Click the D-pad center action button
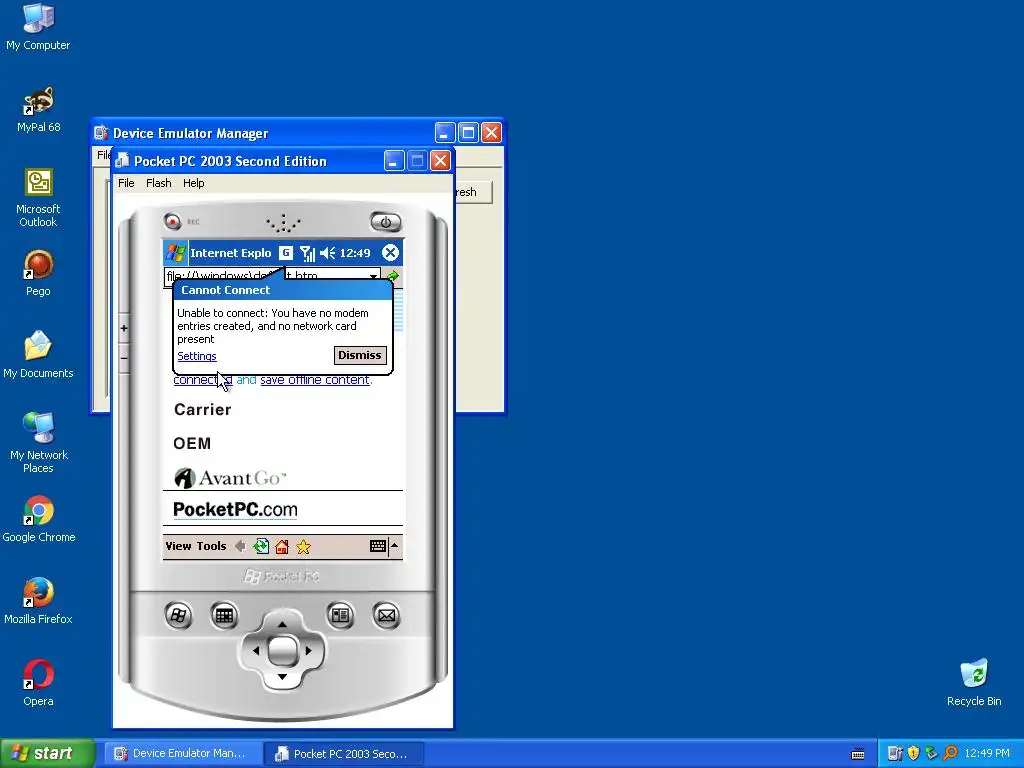 click(282, 650)
